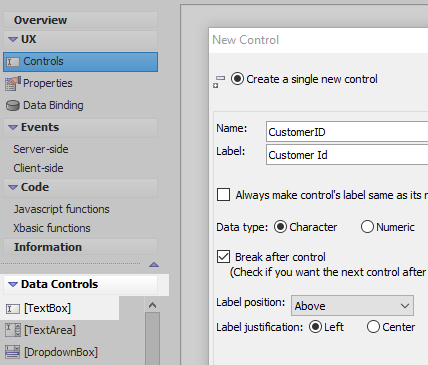Open the Label position dropdown

coord(352,306)
